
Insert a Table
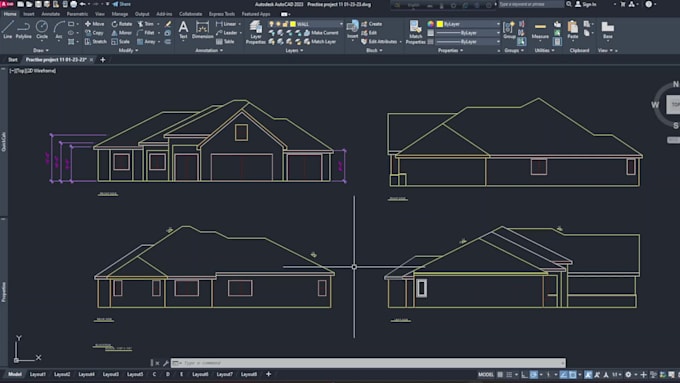(225, 42)
